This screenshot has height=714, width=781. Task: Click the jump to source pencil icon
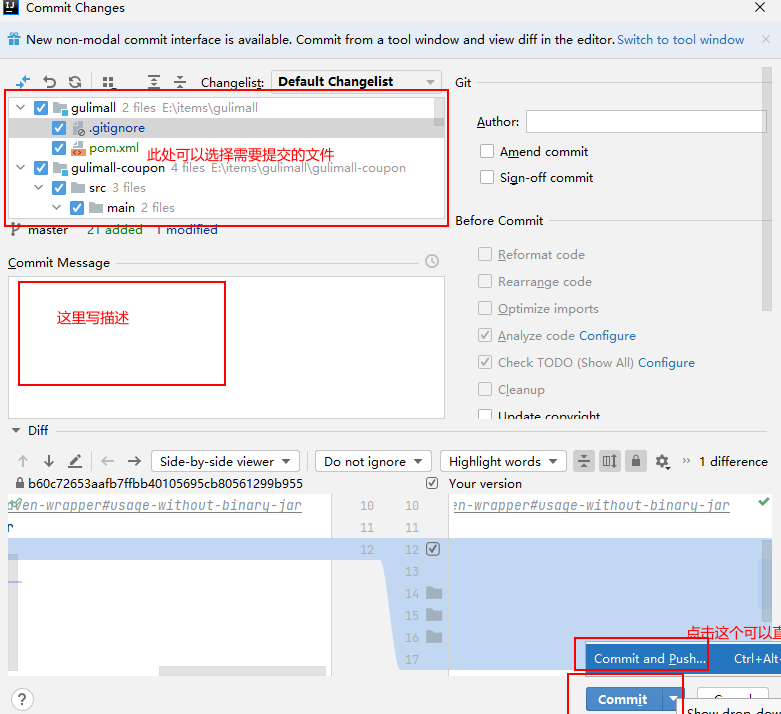point(75,461)
